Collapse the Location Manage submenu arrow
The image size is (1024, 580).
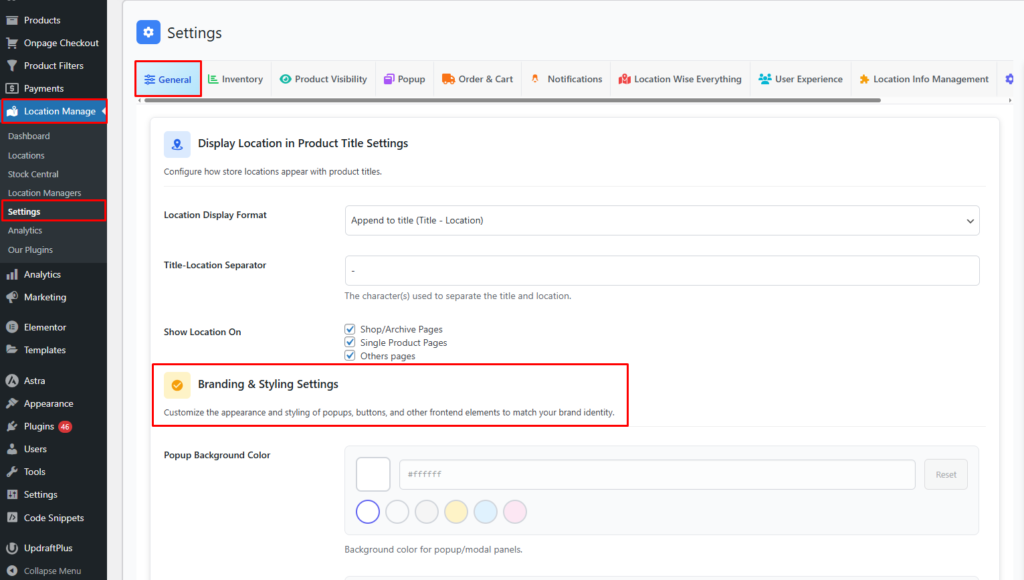coord(104,111)
